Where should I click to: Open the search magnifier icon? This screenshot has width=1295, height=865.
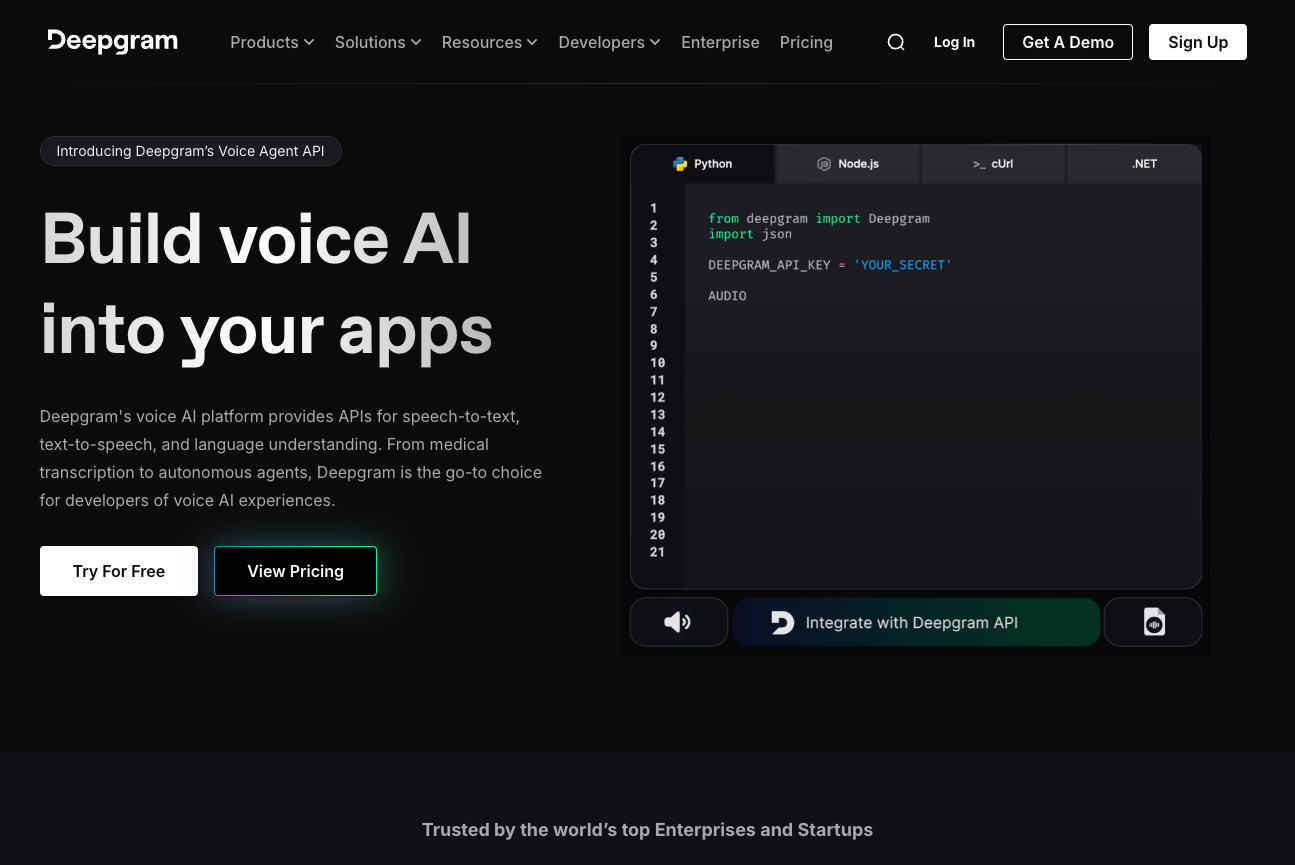pyautogui.click(x=896, y=42)
